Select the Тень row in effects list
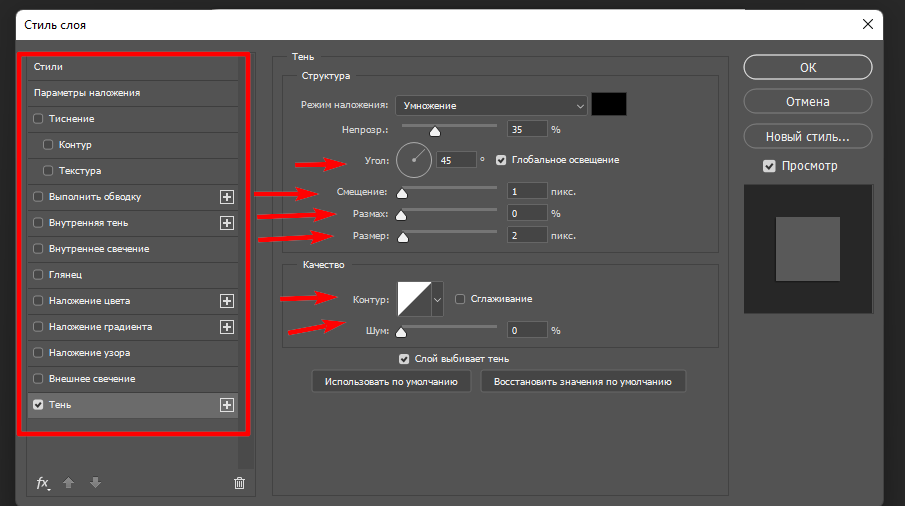 133,405
